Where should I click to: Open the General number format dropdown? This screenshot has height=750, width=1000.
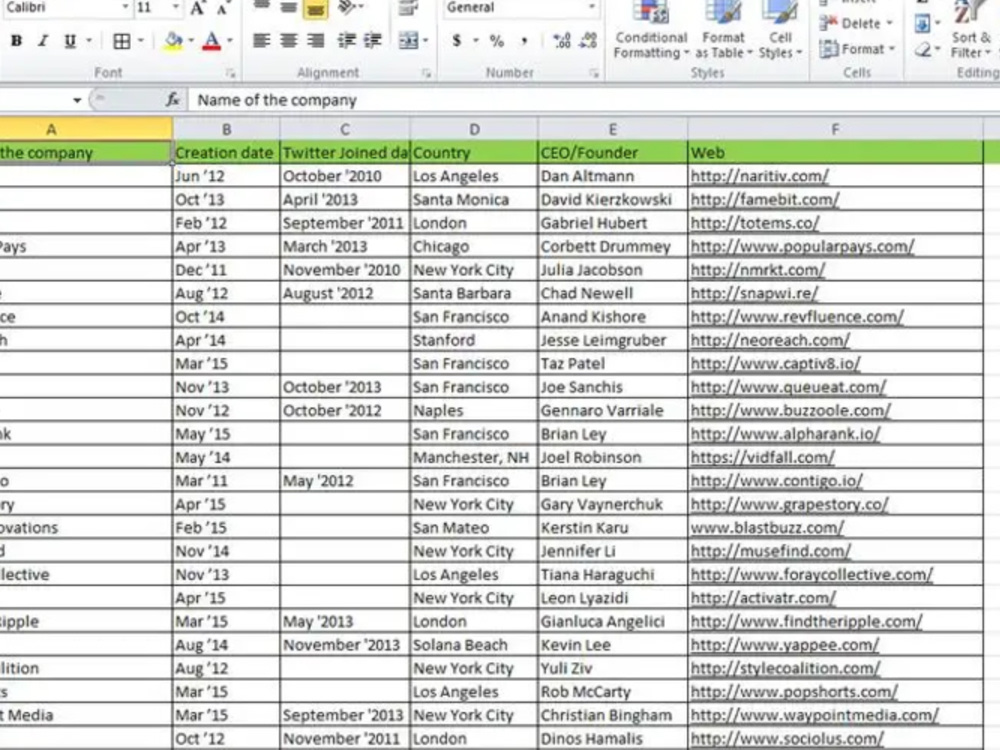[x=592, y=7]
